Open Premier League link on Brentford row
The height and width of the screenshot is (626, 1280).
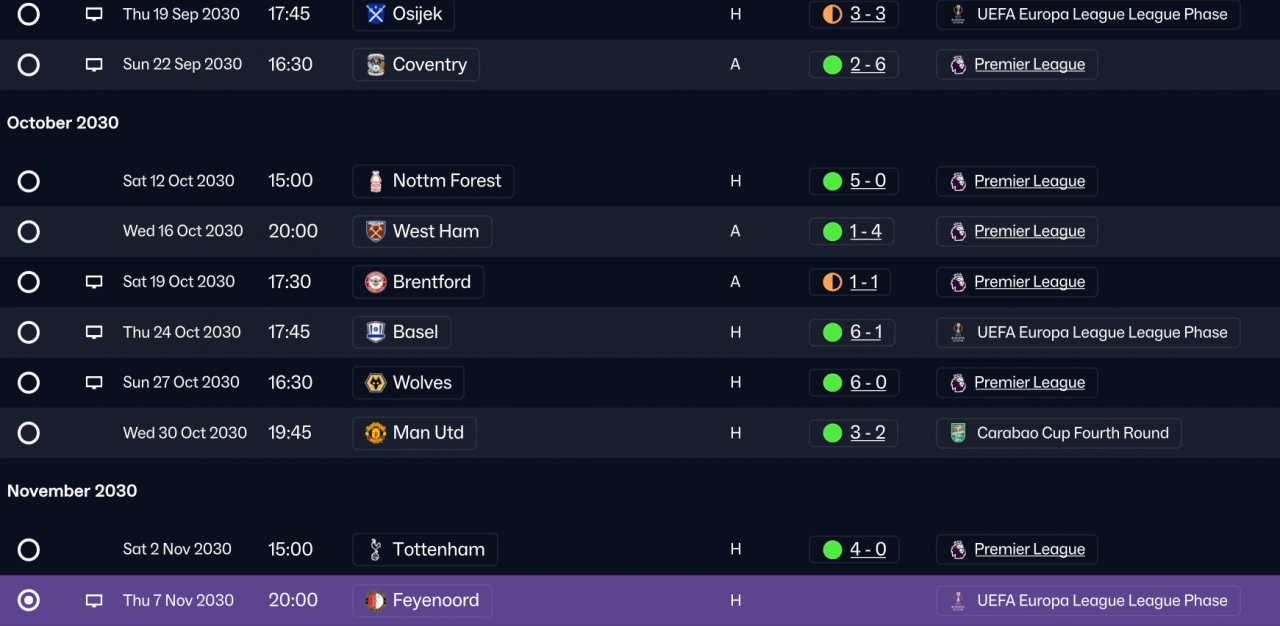point(1029,282)
